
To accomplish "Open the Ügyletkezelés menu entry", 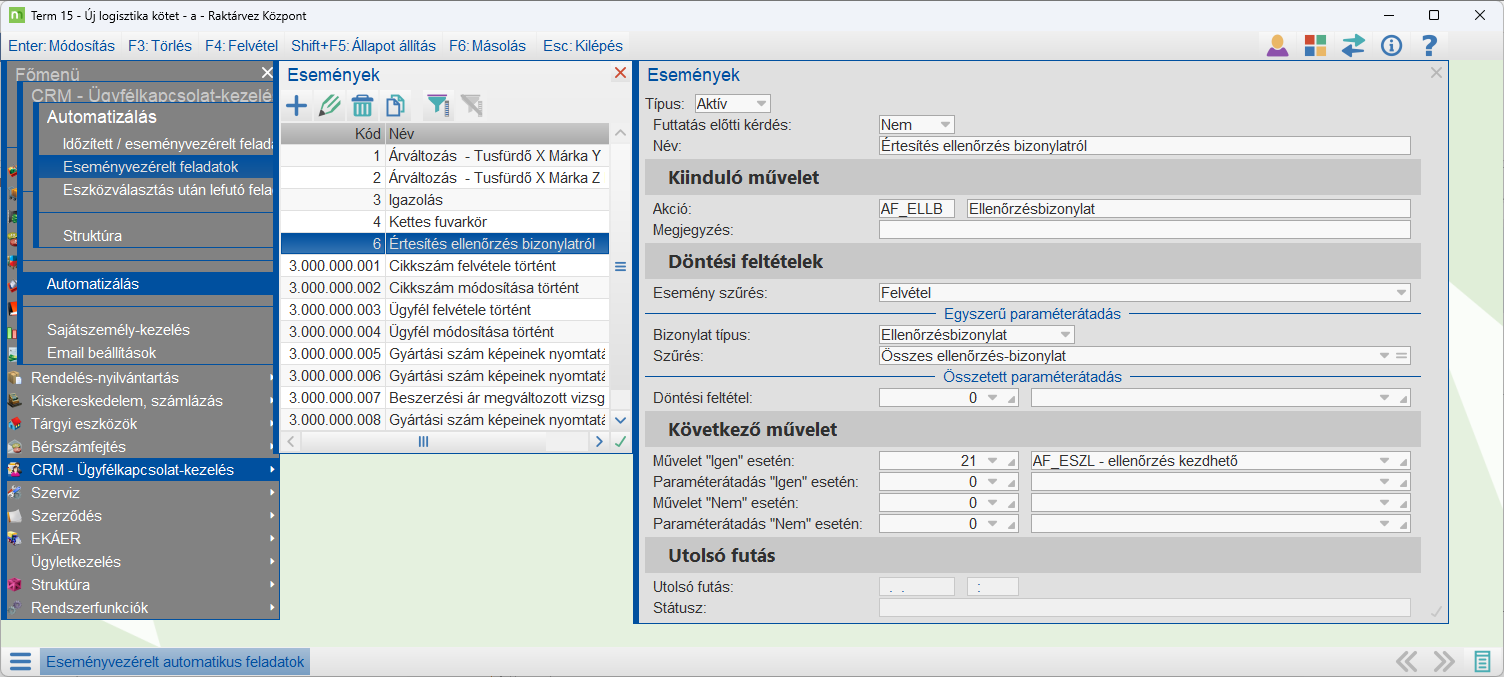I will 141,562.
